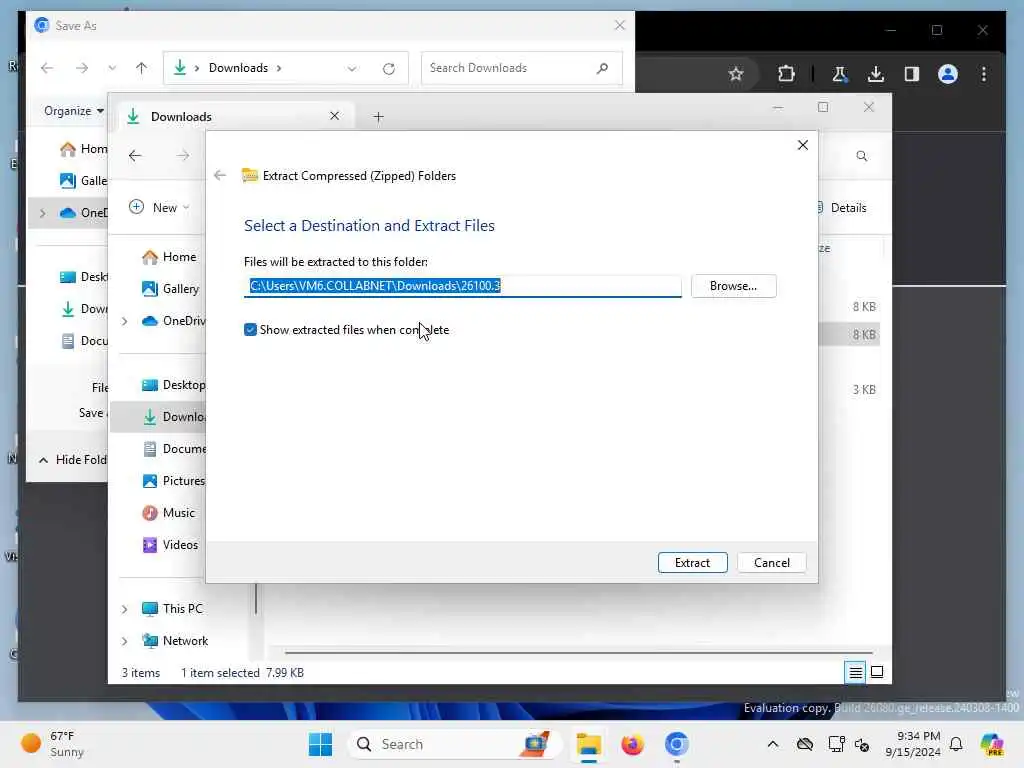Select Pictures in File Explorer sidebar
This screenshot has width=1024, height=768.
[x=174, y=481]
